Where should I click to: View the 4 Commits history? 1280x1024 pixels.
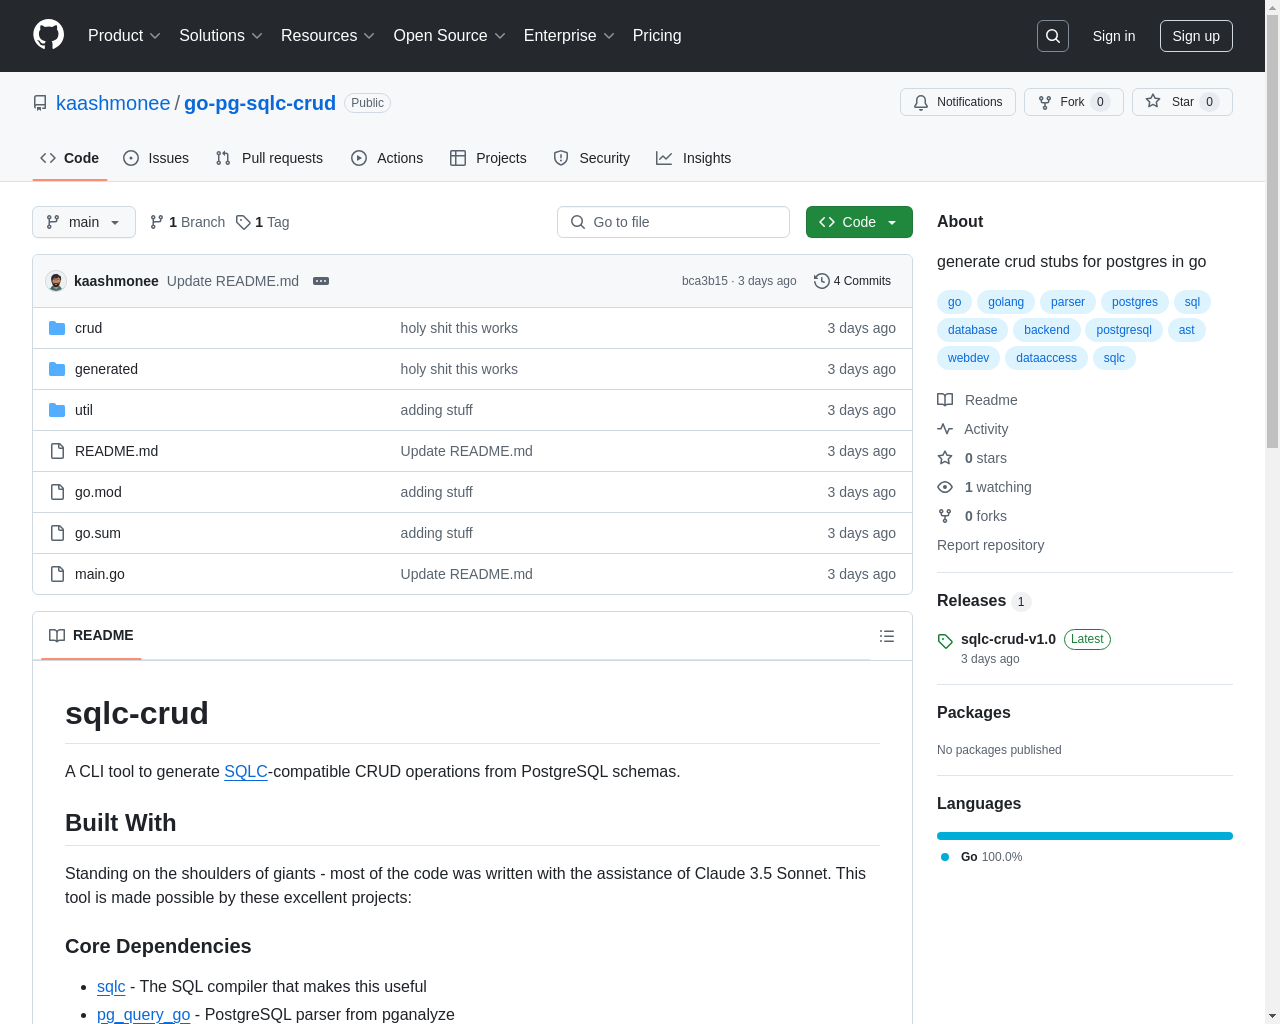(x=852, y=281)
